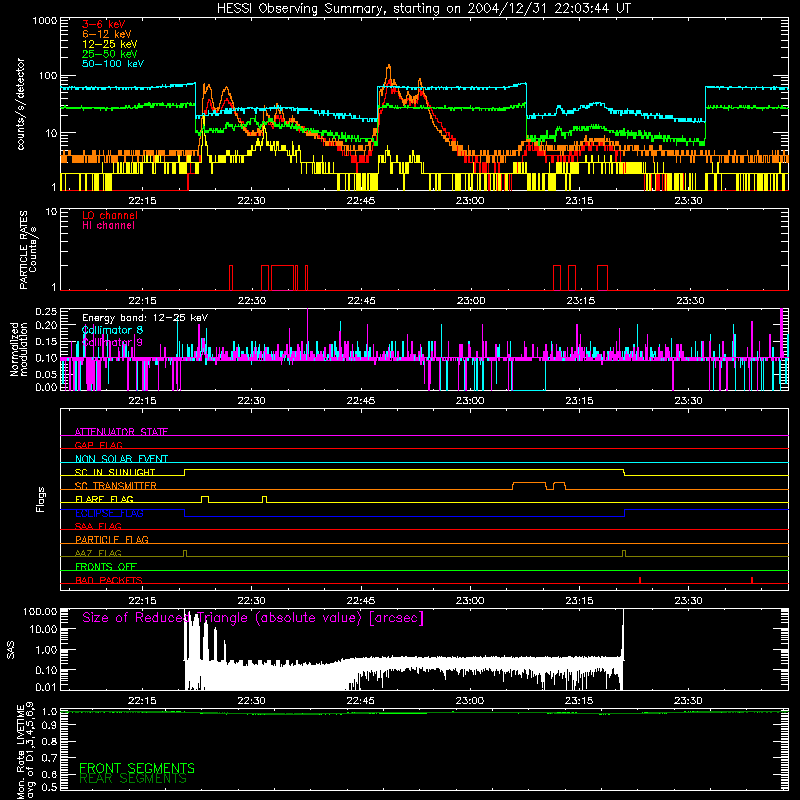Image resolution: width=800 pixels, height=800 pixels.
Task: Click the 0.25 value on modulation axis
Action: click(46, 312)
